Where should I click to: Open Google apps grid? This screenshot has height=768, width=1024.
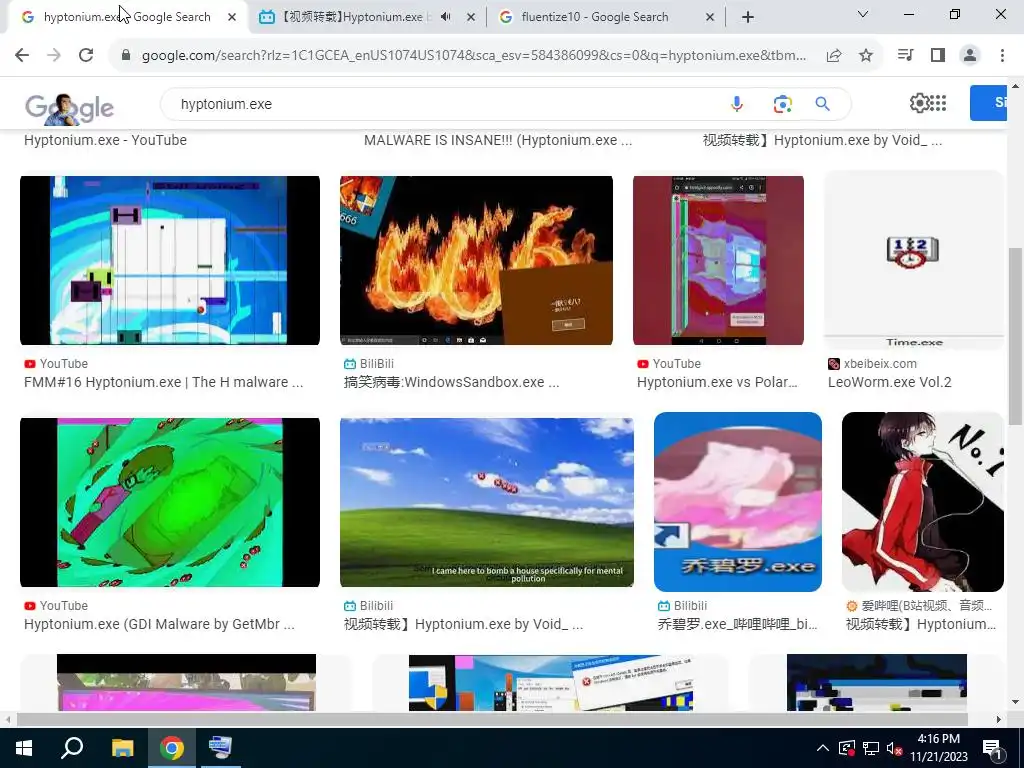tap(938, 103)
